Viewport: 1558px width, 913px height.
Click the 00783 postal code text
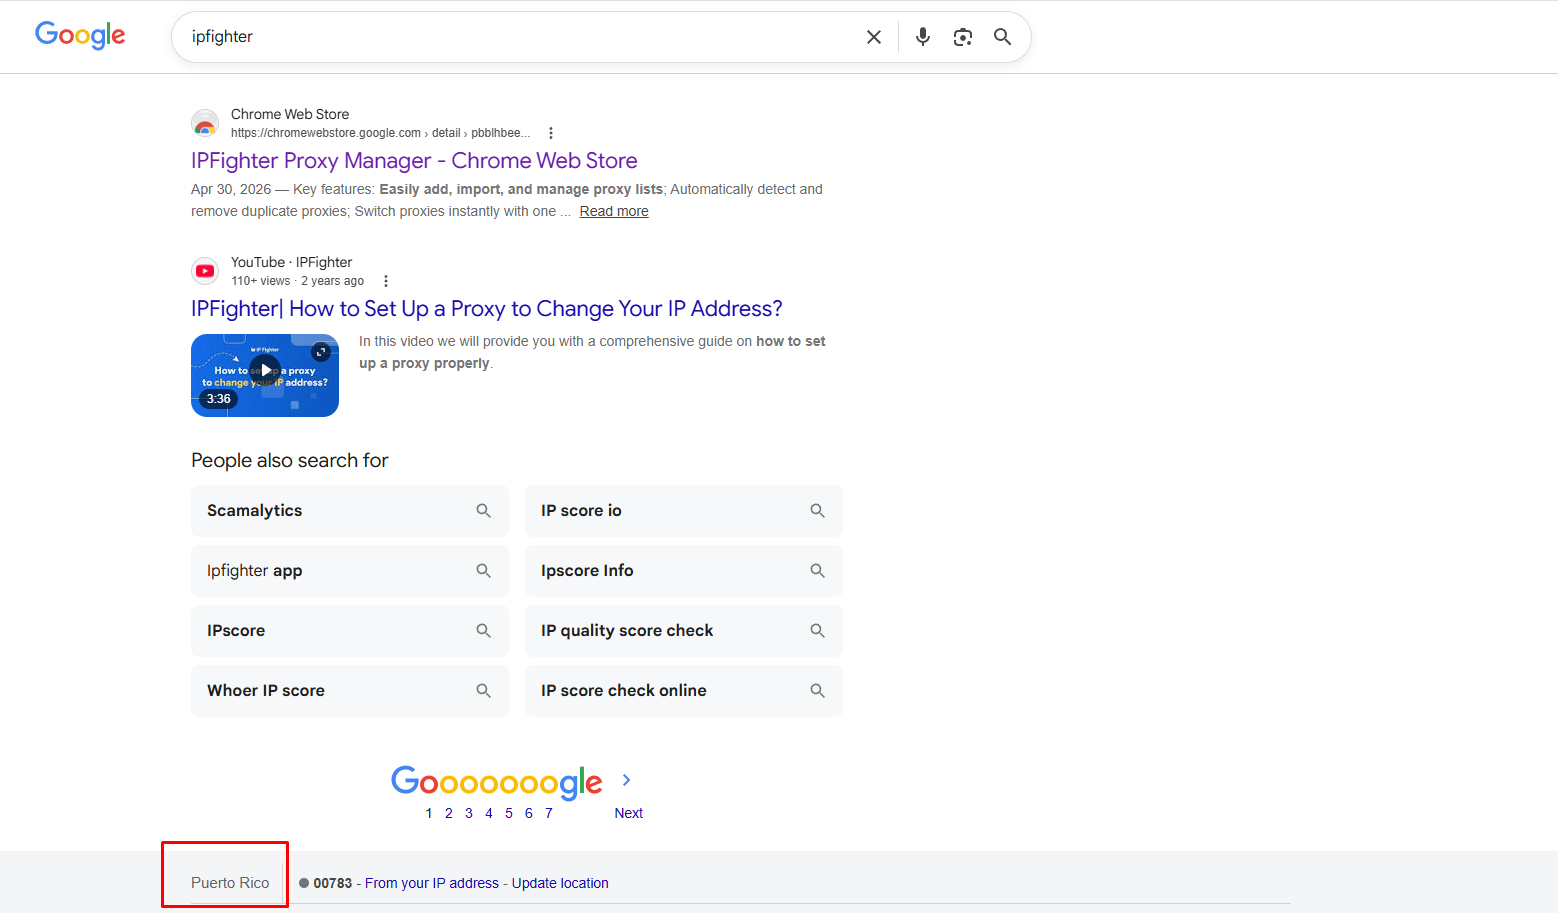tap(333, 883)
